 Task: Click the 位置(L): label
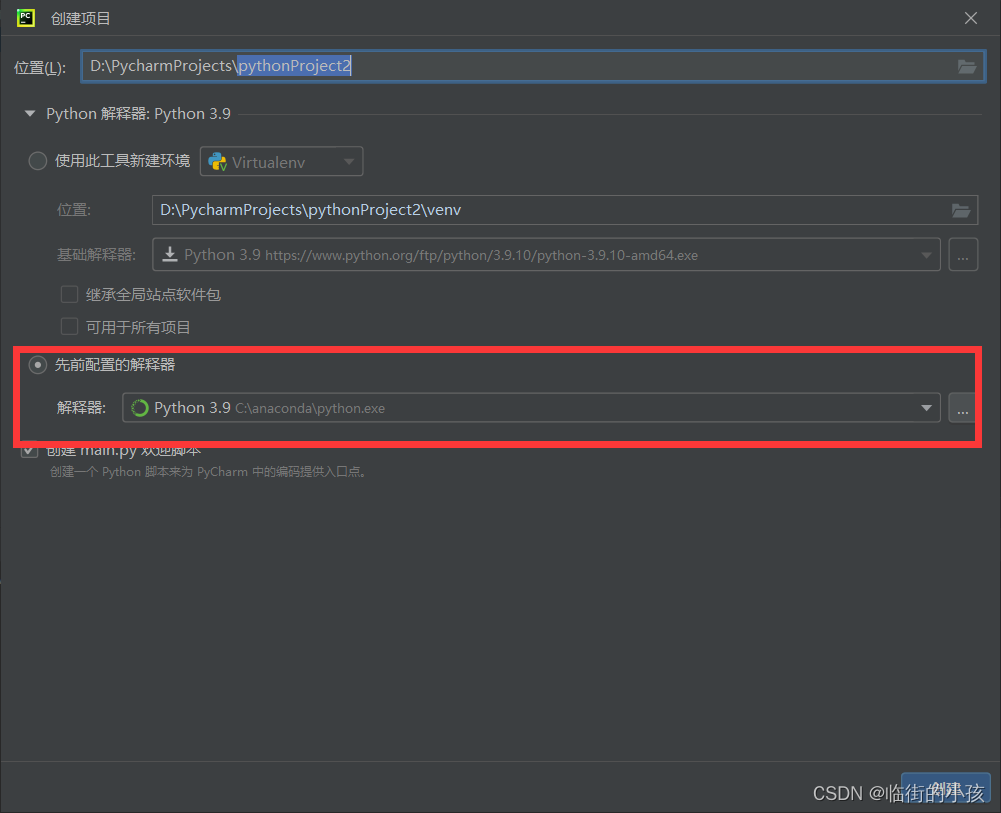pos(40,67)
